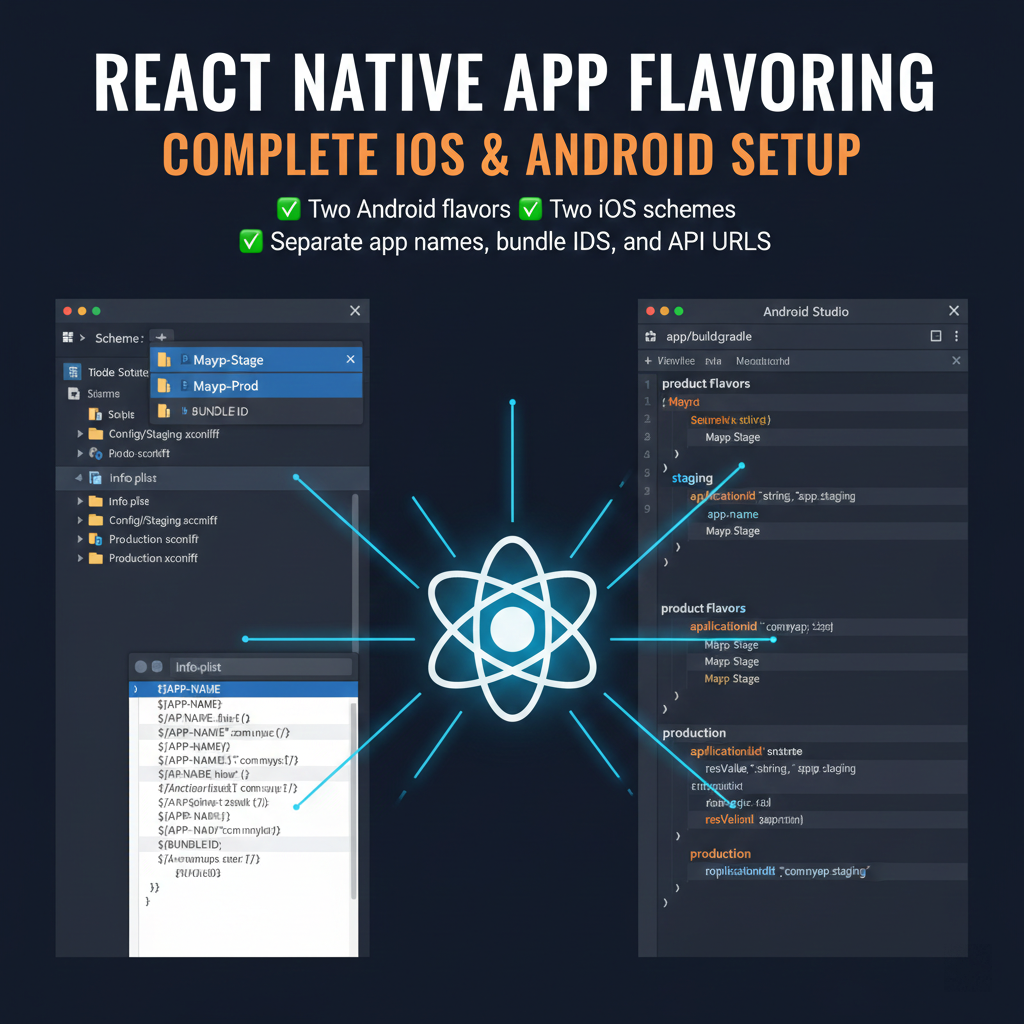
Task: Click second grey square in Info-plist window
Action: [x=157, y=666]
